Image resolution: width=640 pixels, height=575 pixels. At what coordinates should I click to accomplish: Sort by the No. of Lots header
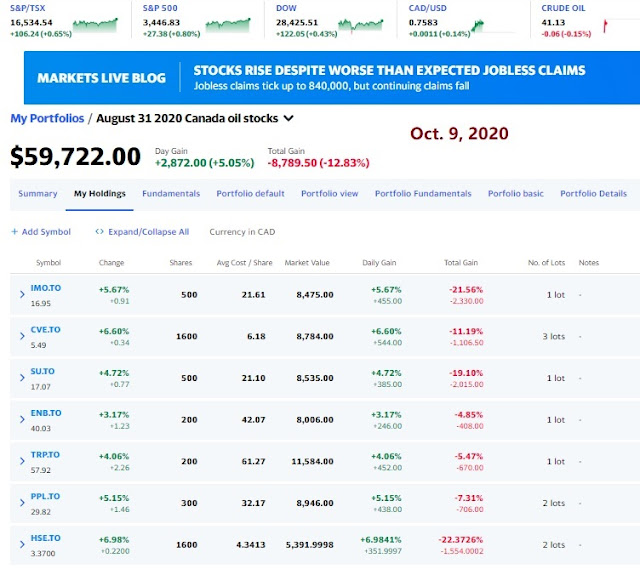(x=546, y=263)
